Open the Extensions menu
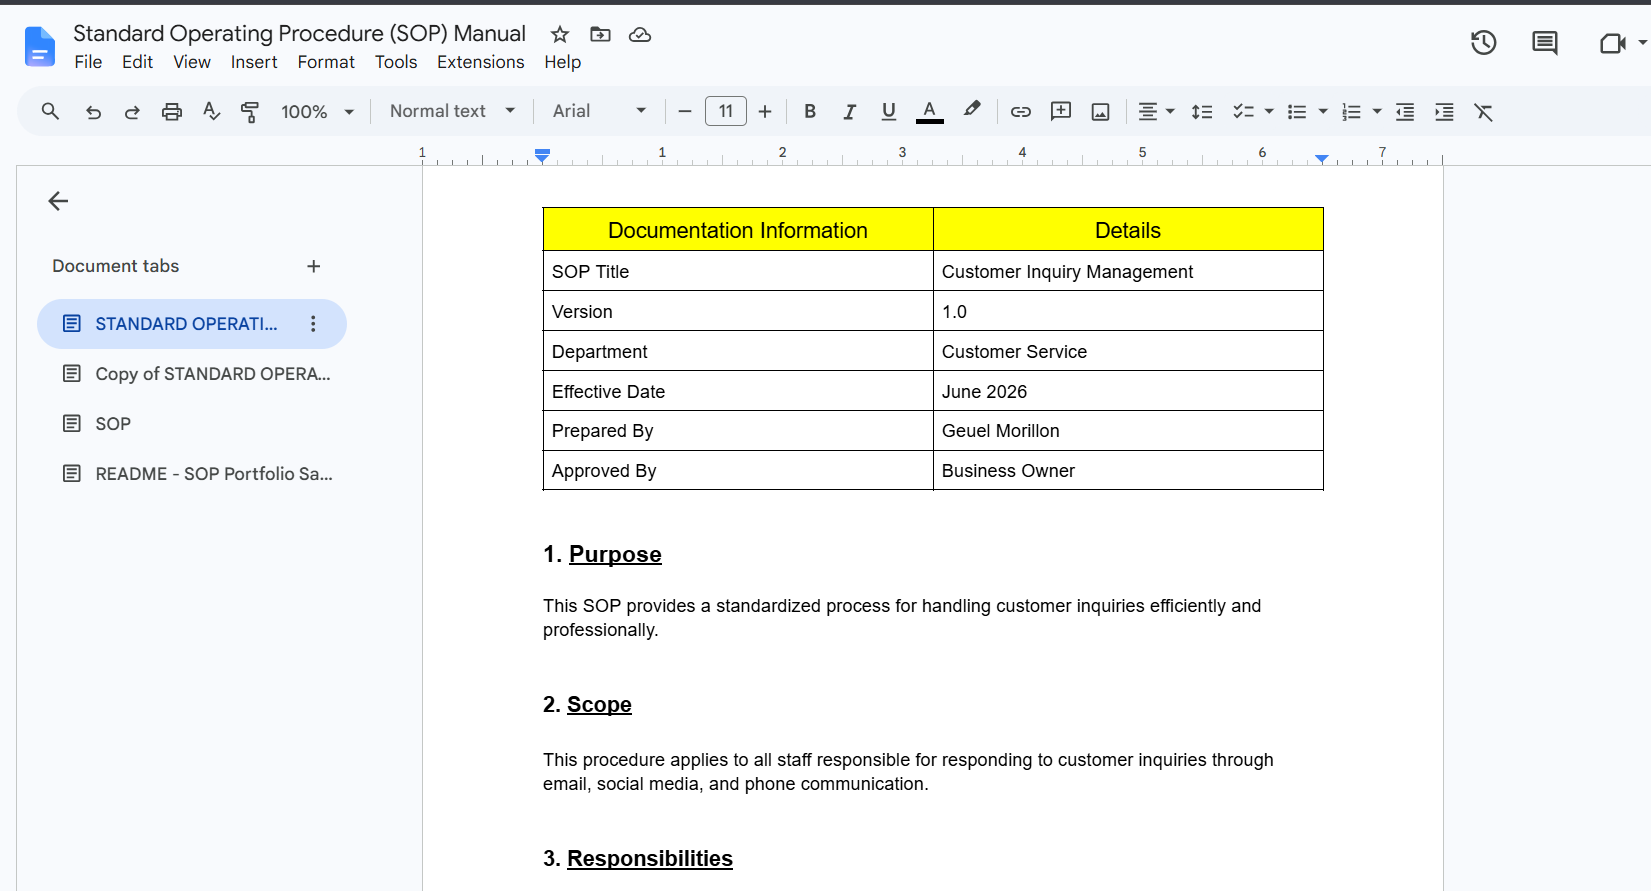The width and height of the screenshot is (1651, 891). click(480, 62)
